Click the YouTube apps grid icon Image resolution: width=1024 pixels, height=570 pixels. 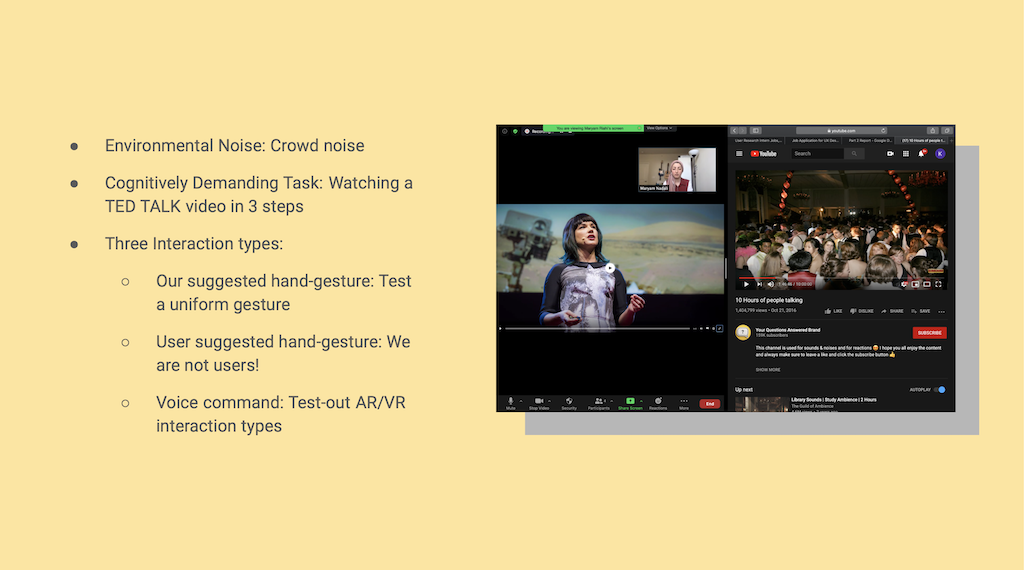[x=906, y=154]
